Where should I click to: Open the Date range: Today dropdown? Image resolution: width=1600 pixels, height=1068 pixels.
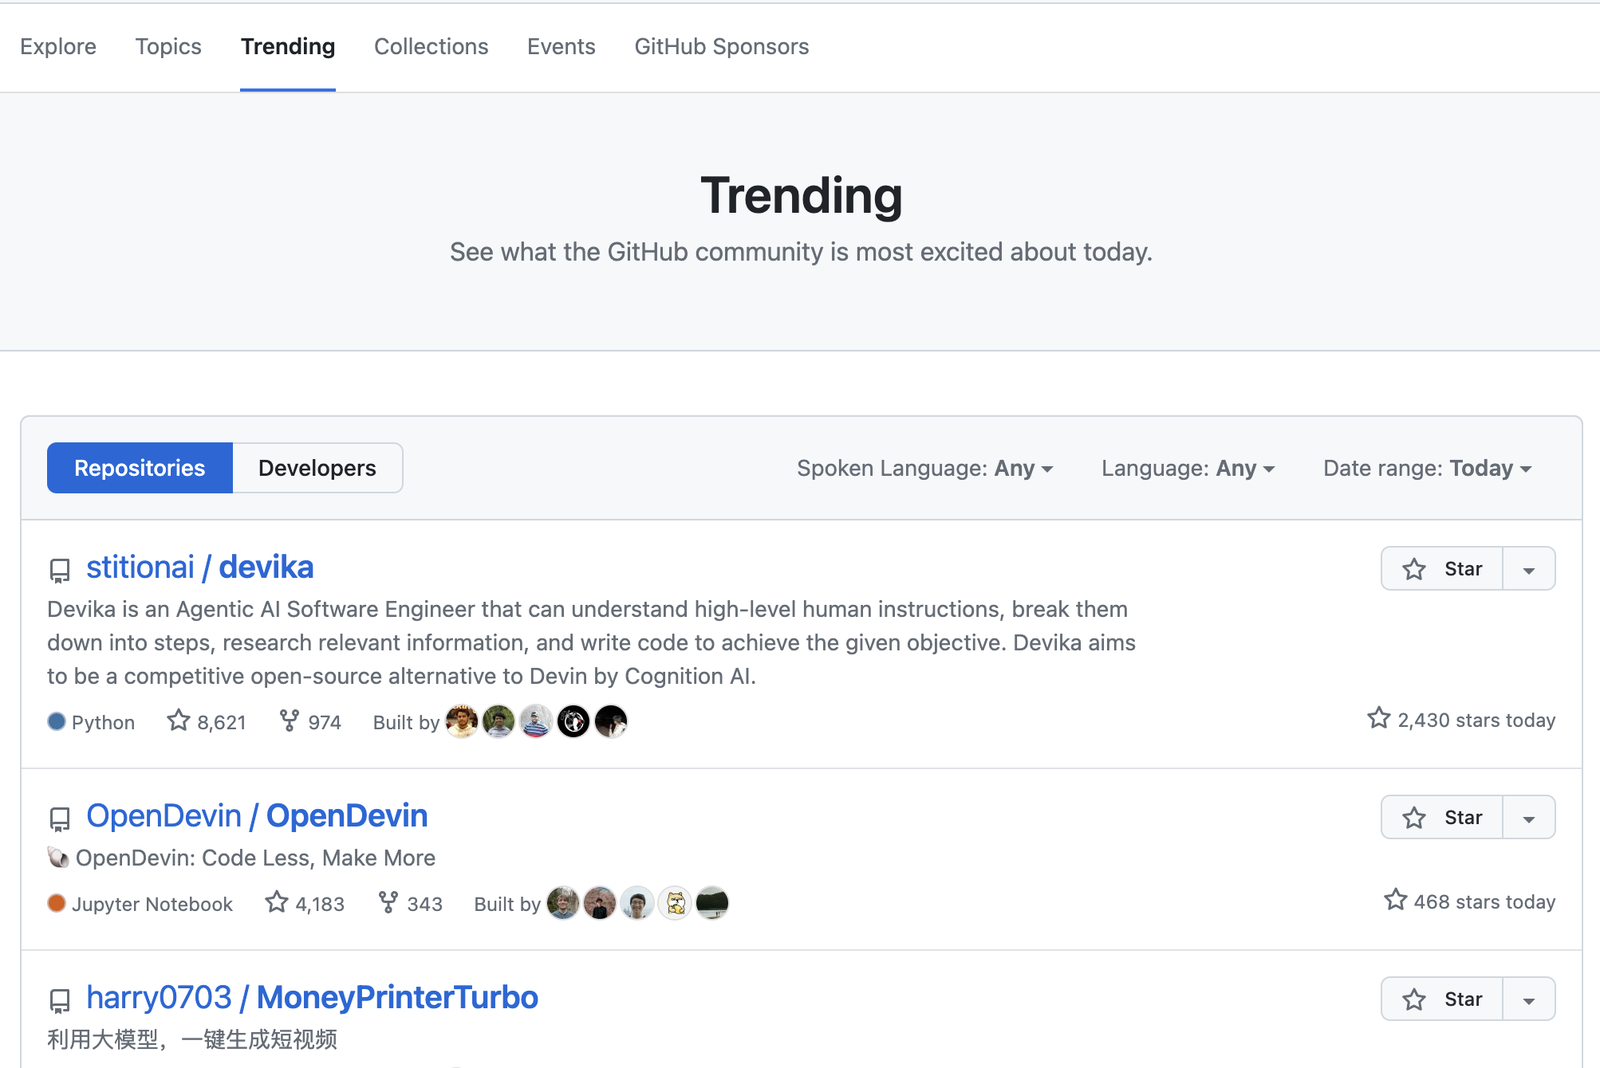[x=1427, y=468]
